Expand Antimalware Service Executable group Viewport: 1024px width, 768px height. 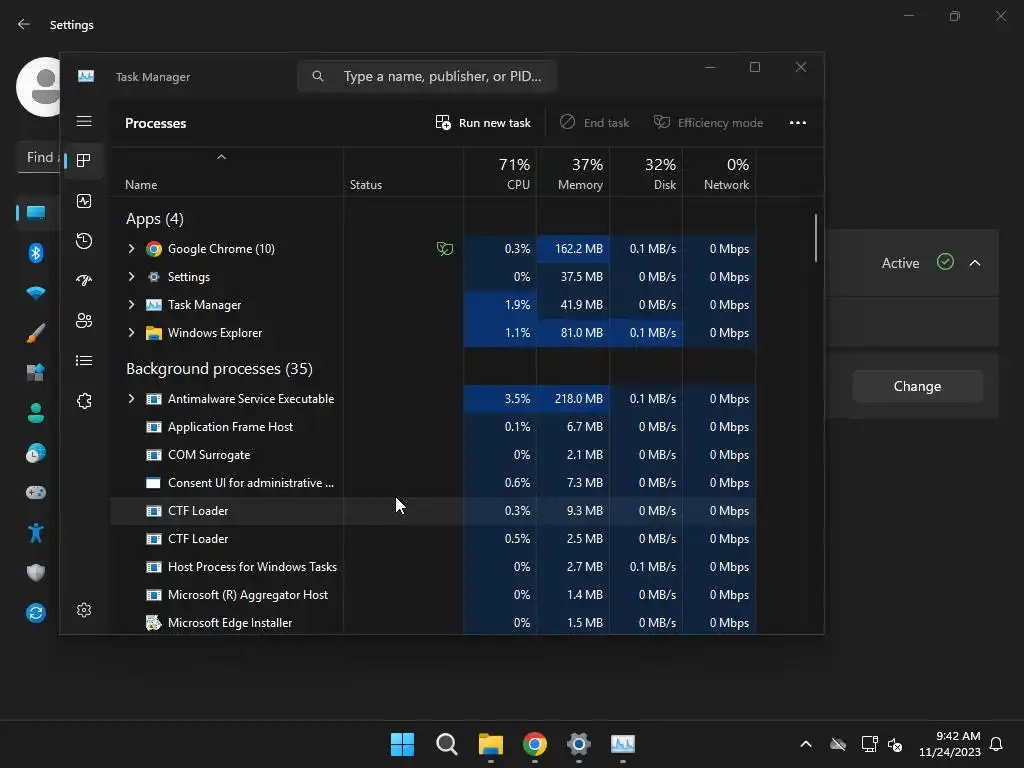(x=131, y=399)
